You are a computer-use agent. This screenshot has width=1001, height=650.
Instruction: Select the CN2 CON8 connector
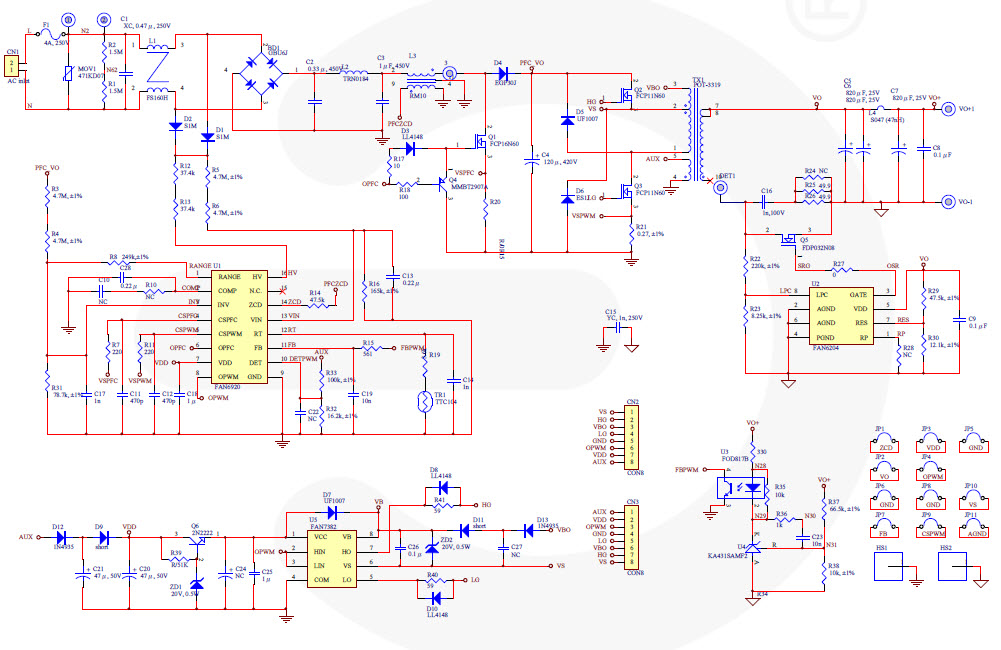click(632, 436)
